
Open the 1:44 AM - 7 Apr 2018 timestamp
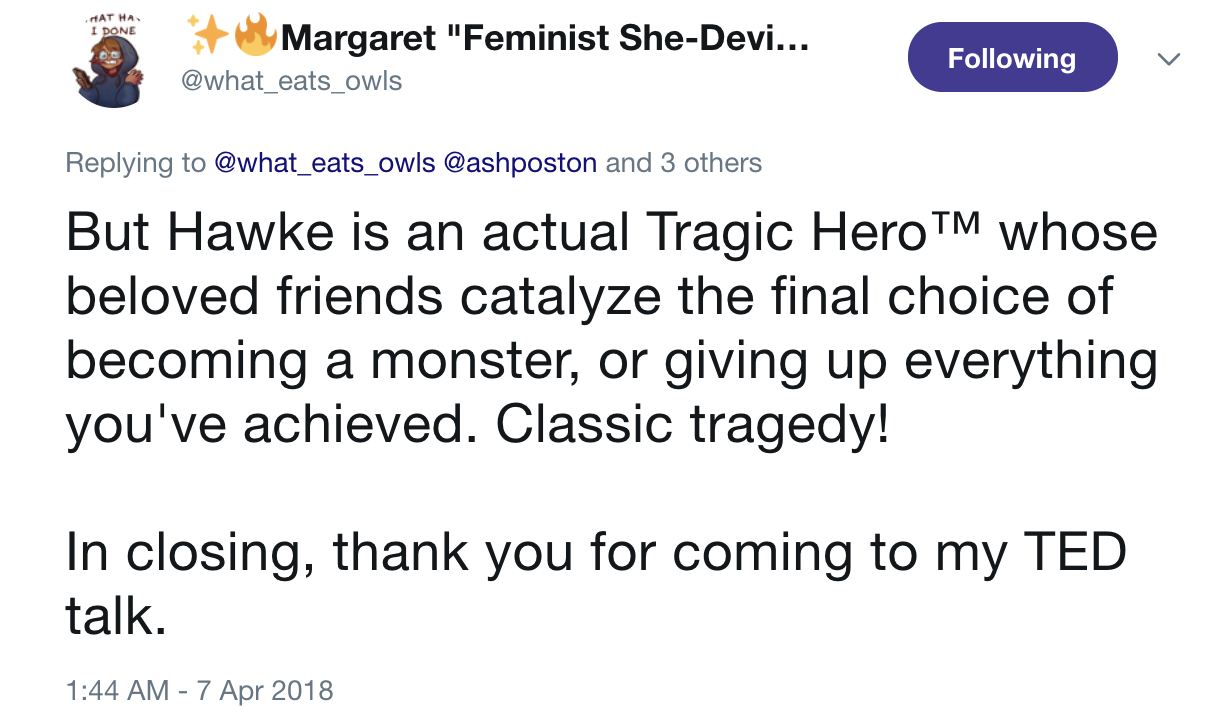tap(199, 690)
